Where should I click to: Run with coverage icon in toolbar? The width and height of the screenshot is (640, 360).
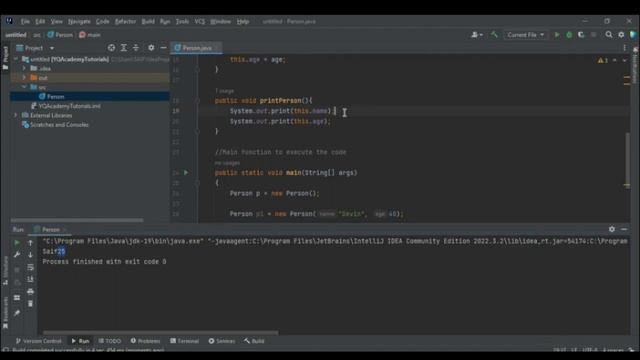tap(581, 35)
